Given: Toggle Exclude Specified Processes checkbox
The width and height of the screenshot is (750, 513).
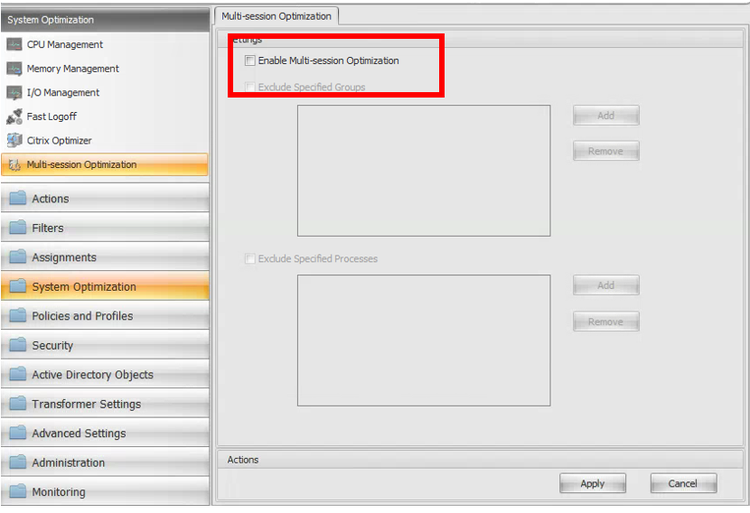Looking at the screenshot, I should tap(250, 259).
